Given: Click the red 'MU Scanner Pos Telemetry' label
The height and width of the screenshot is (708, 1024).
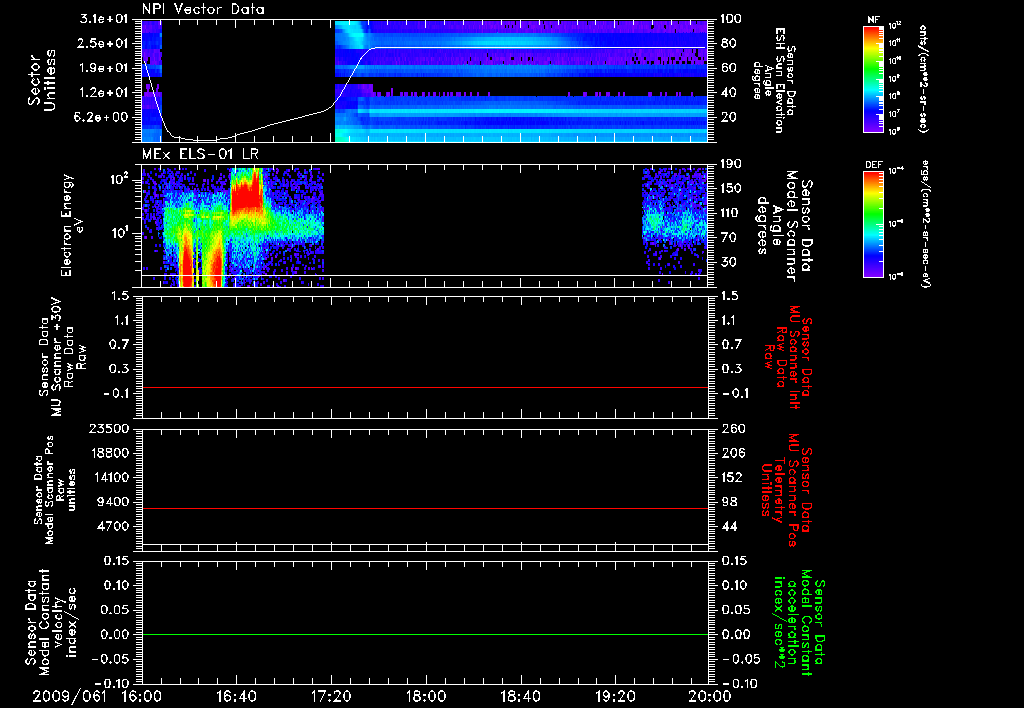Looking at the screenshot, I should click(786, 490).
